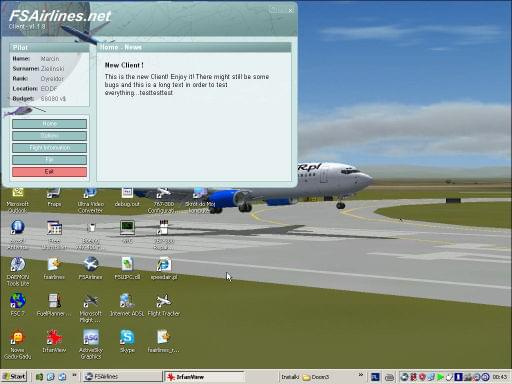The height and width of the screenshot is (384, 512).
Task: Open the FSAirlines desktop shortcut
Action: pyautogui.click(x=90, y=268)
